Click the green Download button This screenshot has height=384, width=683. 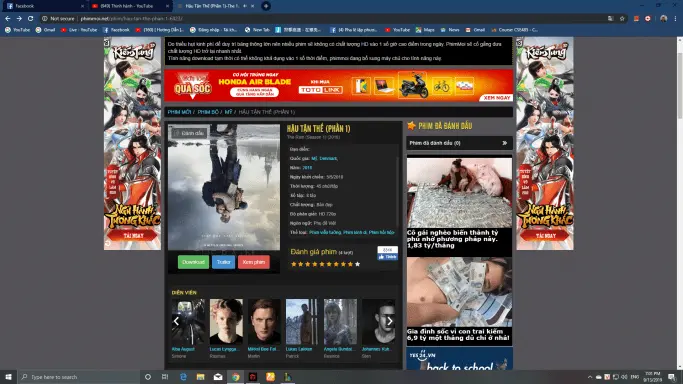pyautogui.click(x=193, y=262)
